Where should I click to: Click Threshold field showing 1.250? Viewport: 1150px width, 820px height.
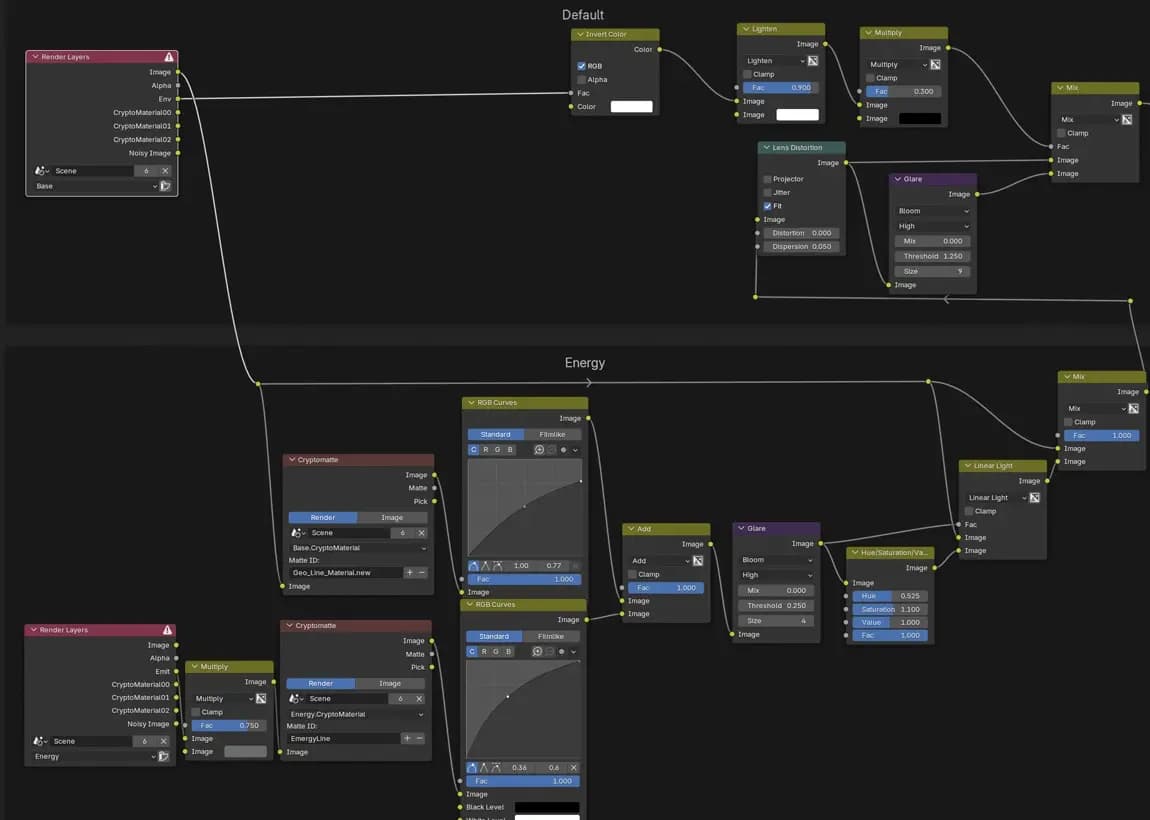click(932, 256)
